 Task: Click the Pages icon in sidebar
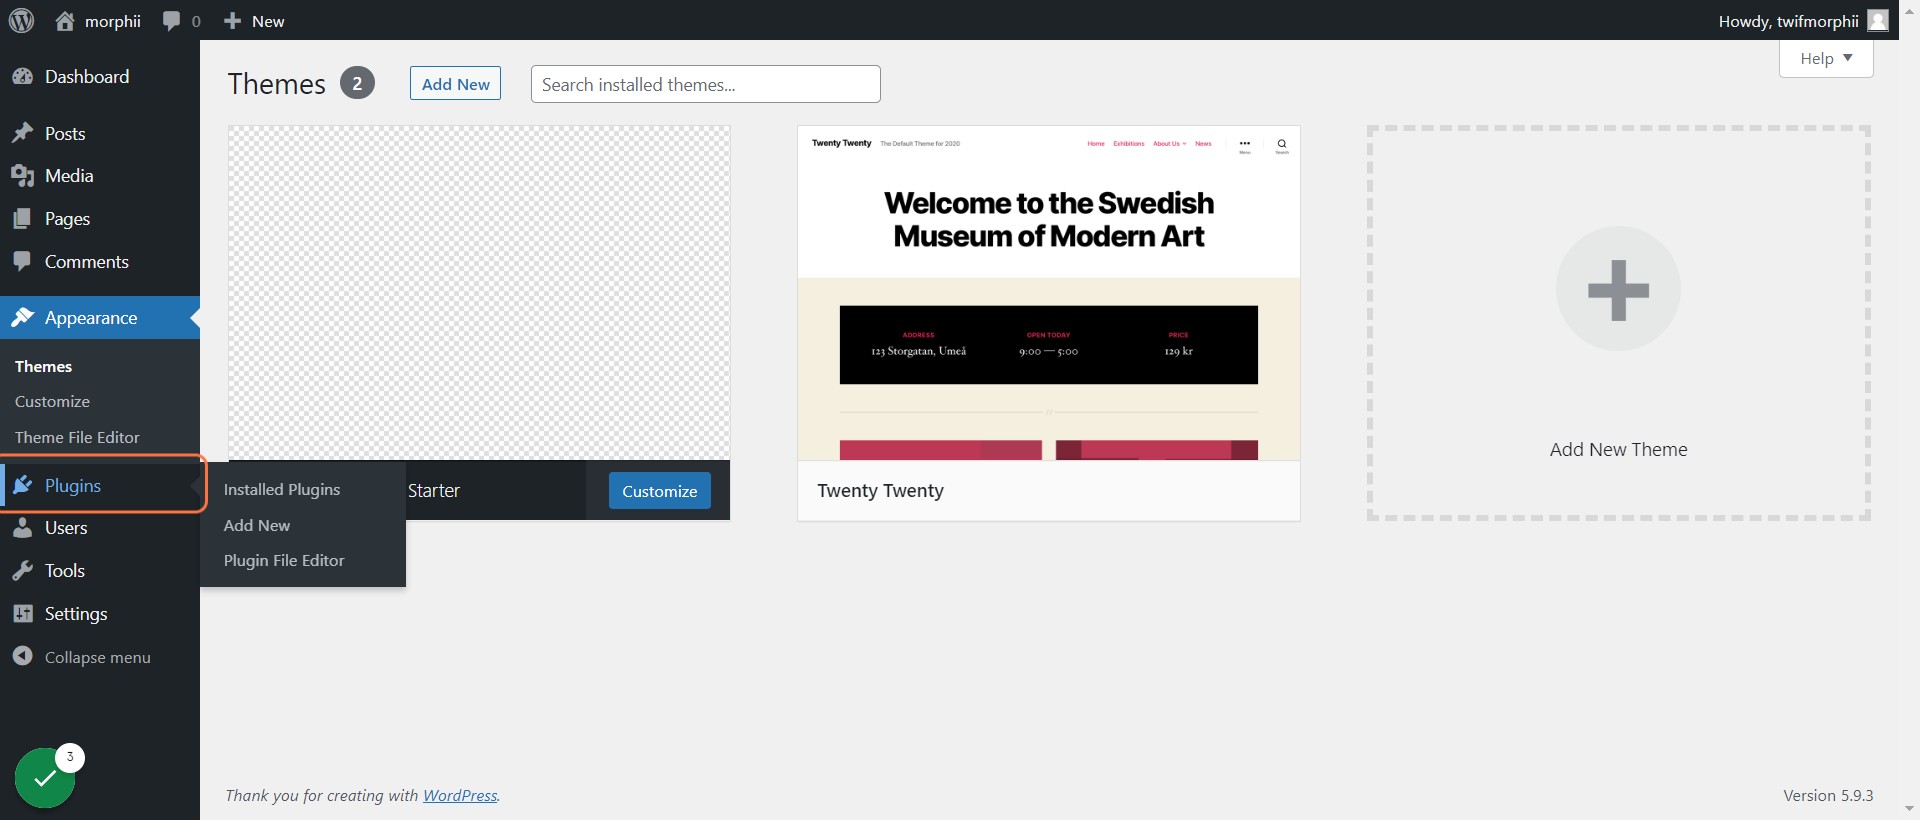coord(22,219)
